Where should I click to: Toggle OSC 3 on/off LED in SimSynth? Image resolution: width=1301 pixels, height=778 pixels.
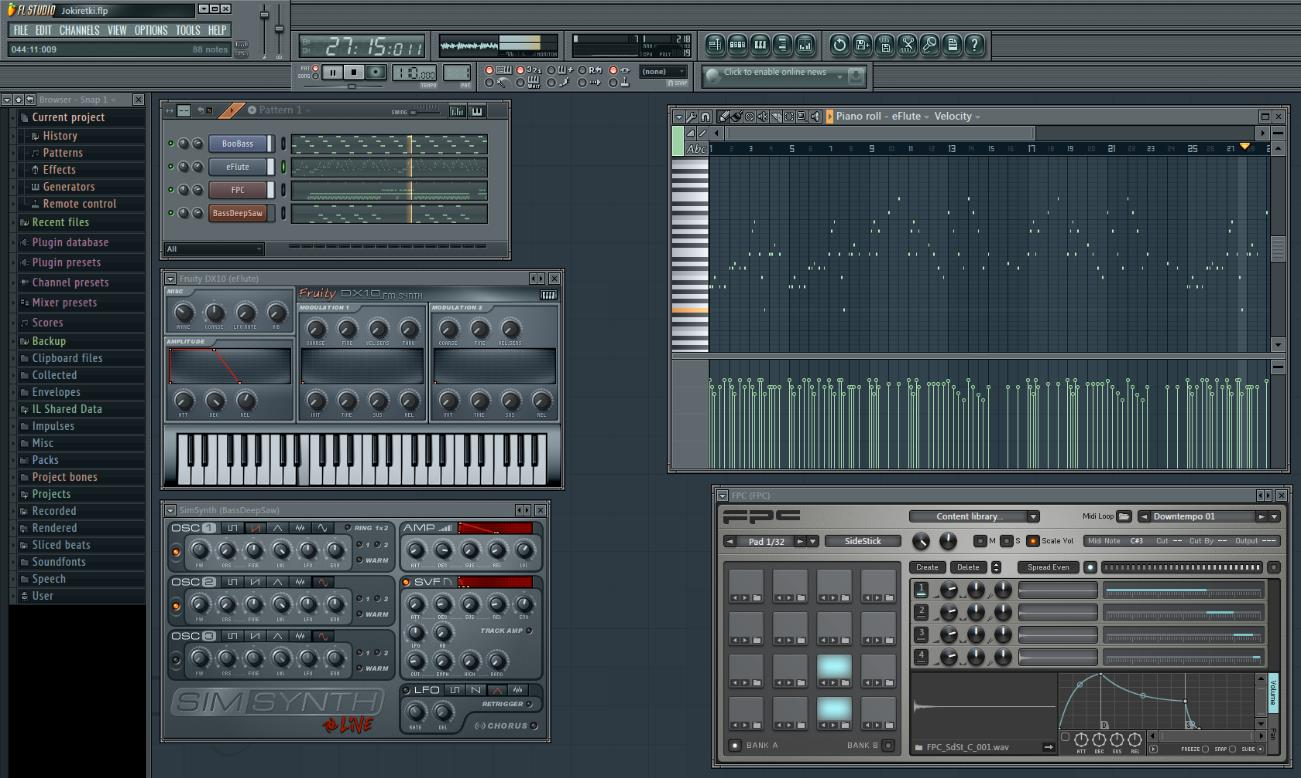click(177, 660)
